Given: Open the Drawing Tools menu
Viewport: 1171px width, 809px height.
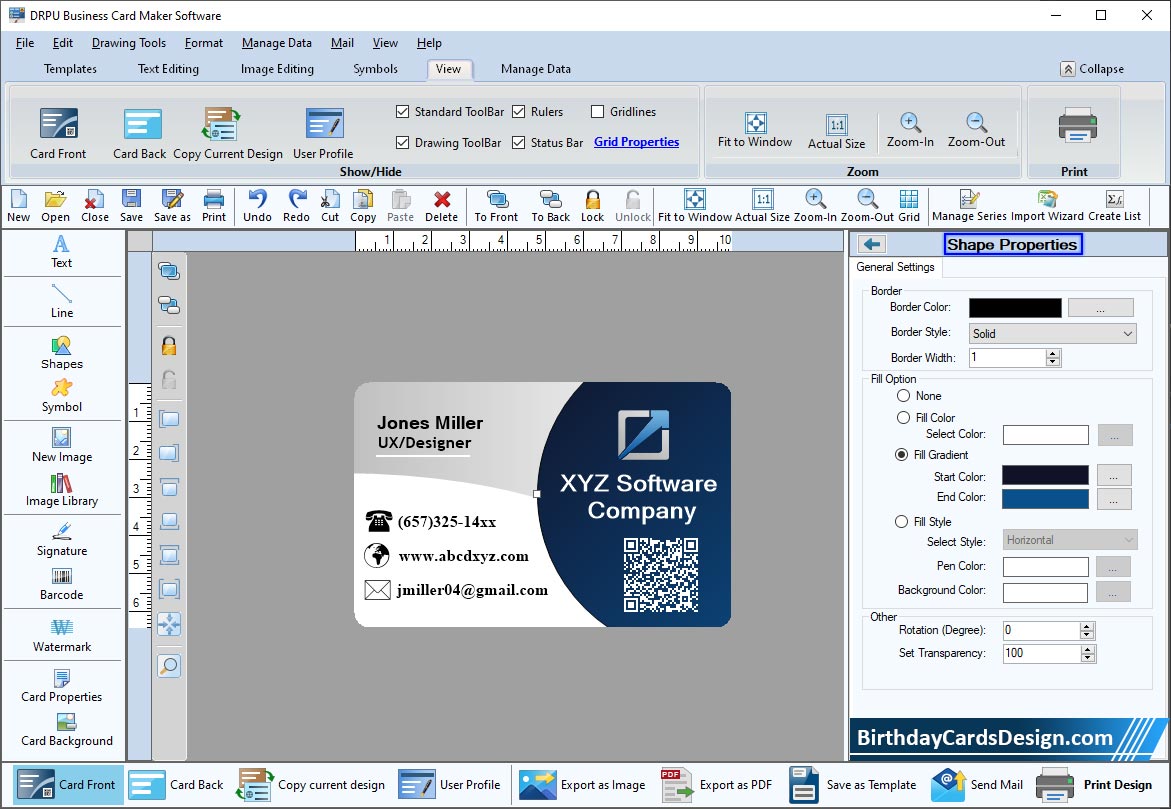Looking at the screenshot, I should click(128, 43).
